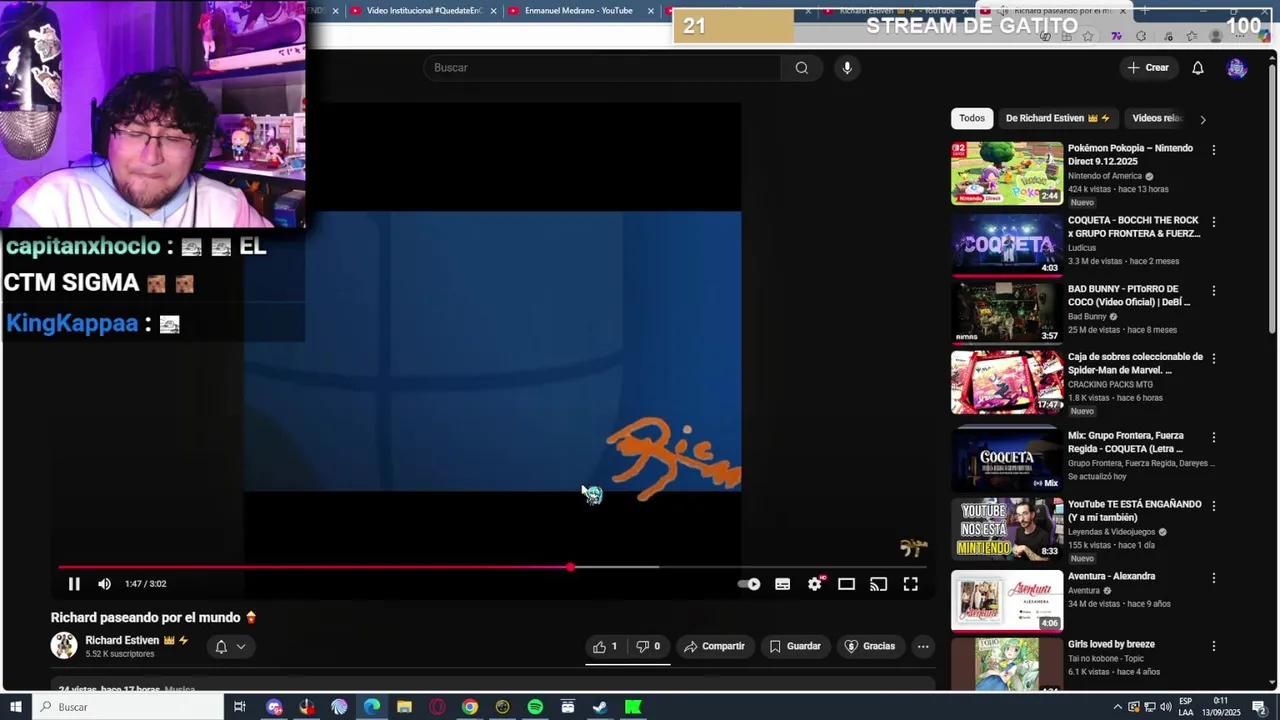Open the BAD BUNNY - PIToRRO DE COCO title
Viewport: 1280px width, 720px height.
coord(1129,295)
